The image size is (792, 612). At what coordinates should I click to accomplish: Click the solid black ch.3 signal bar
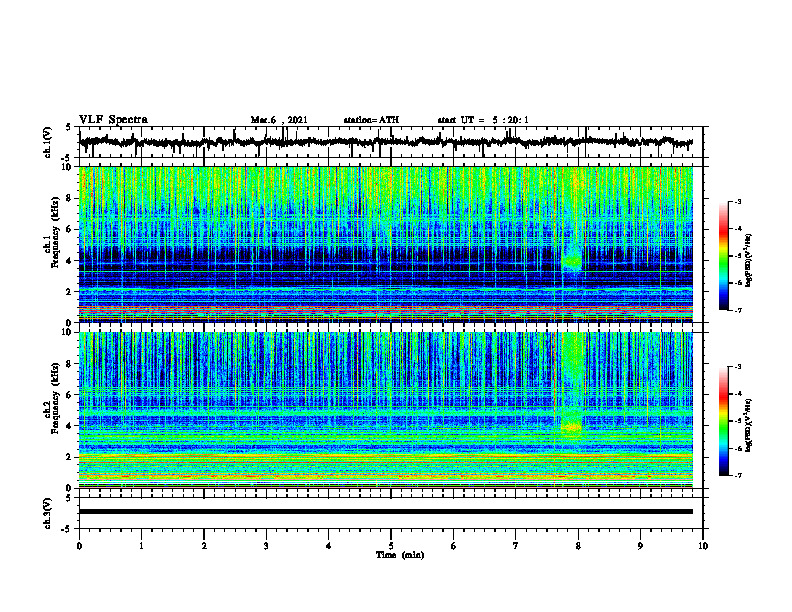386,512
